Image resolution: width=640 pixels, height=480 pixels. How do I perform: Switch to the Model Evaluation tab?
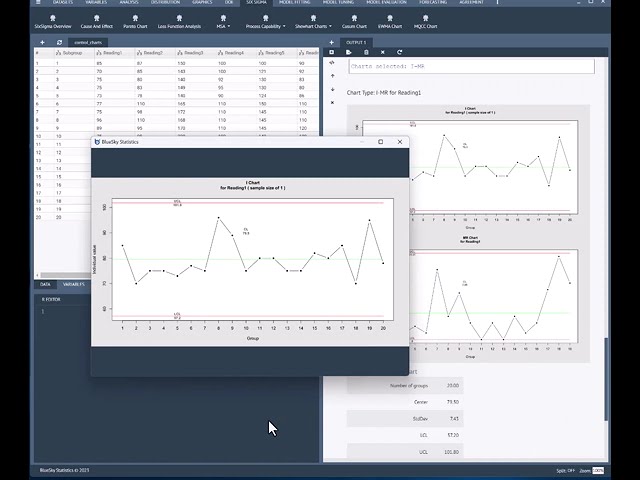(x=387, y=2)
